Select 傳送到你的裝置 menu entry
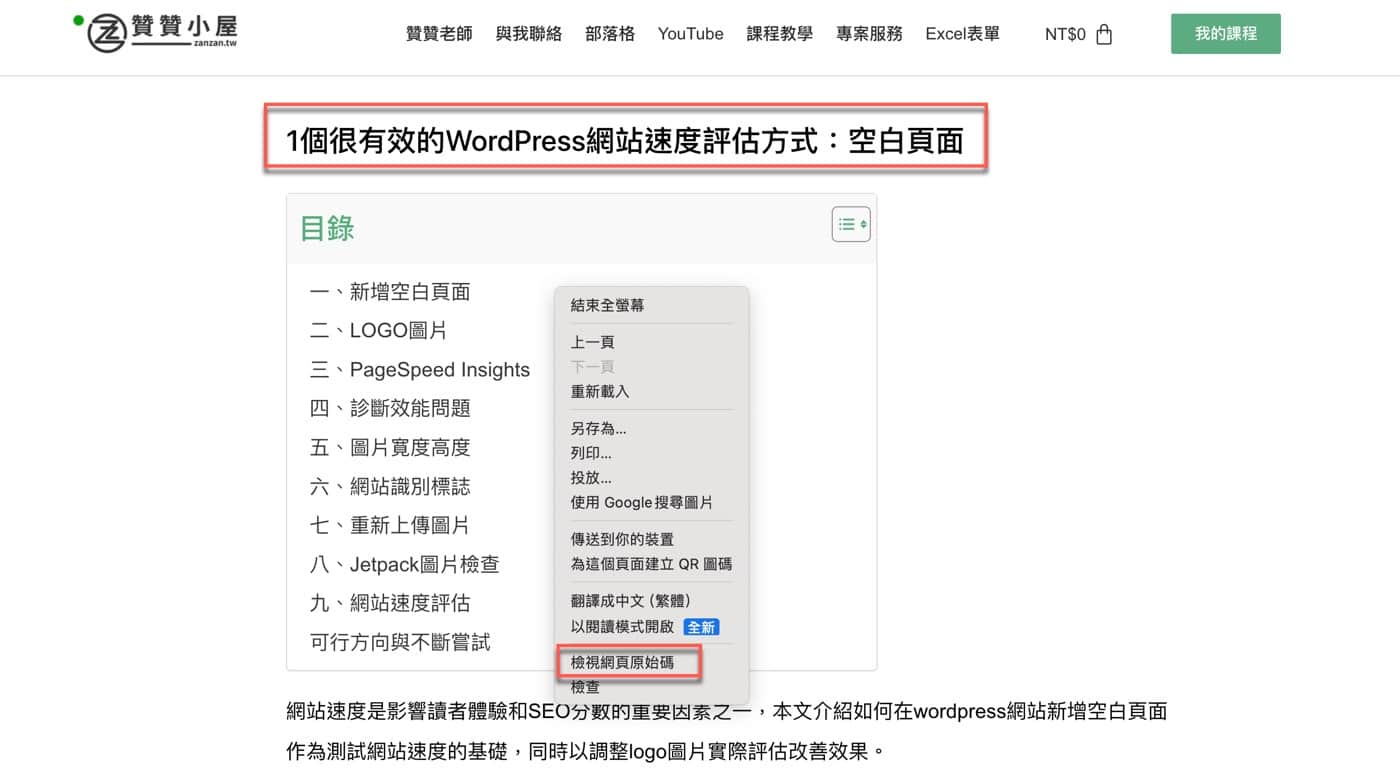This screenshot has width=1400, height=772. point(652,539)
